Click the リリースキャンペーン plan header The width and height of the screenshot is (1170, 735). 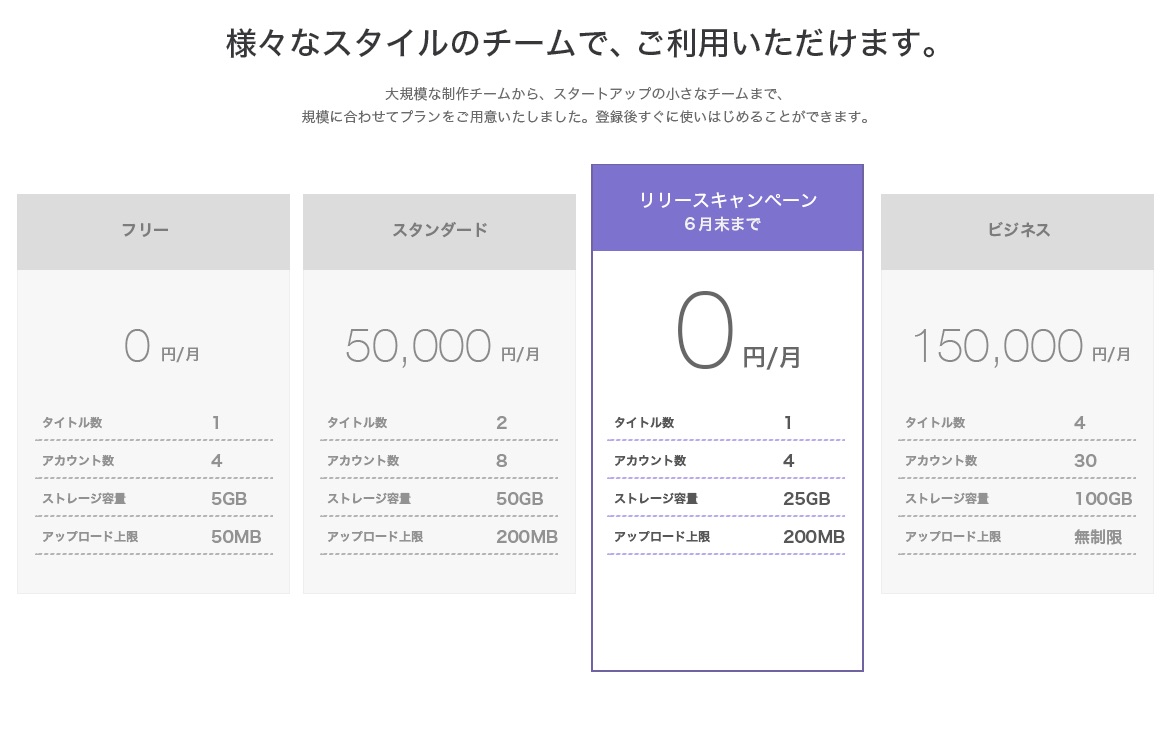pos(727,200)
